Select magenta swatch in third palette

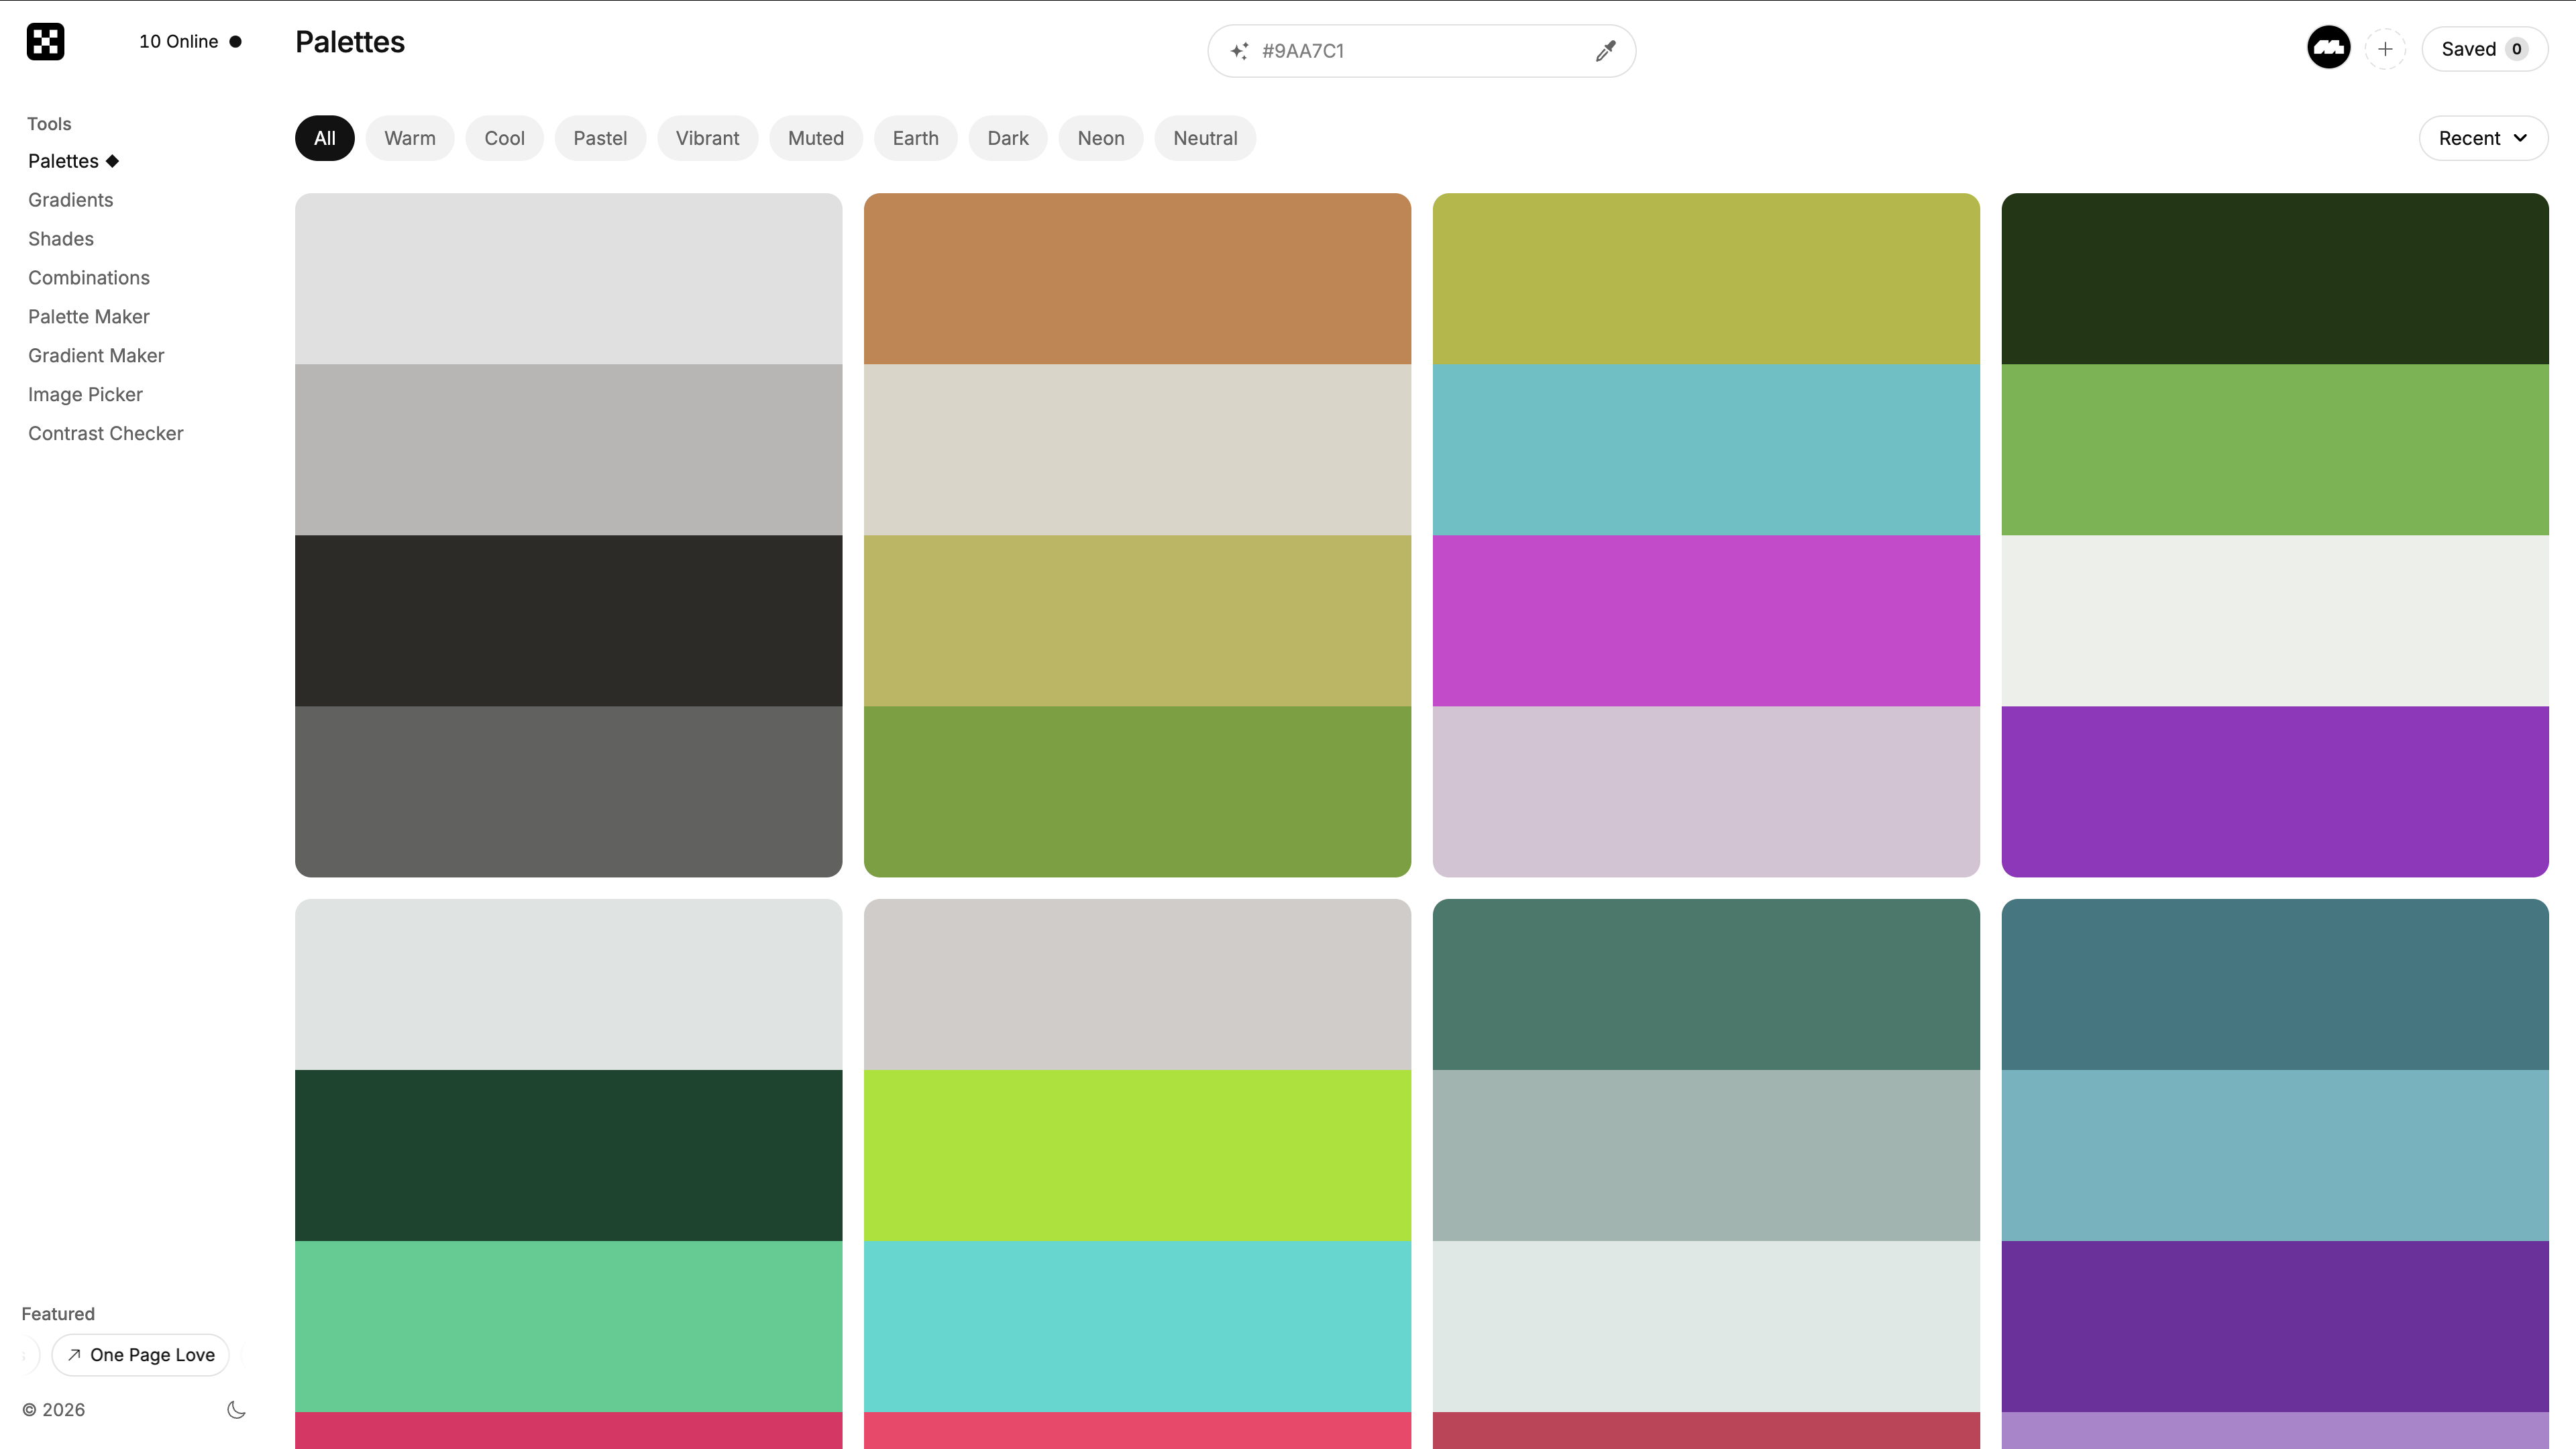[1706, 621]
